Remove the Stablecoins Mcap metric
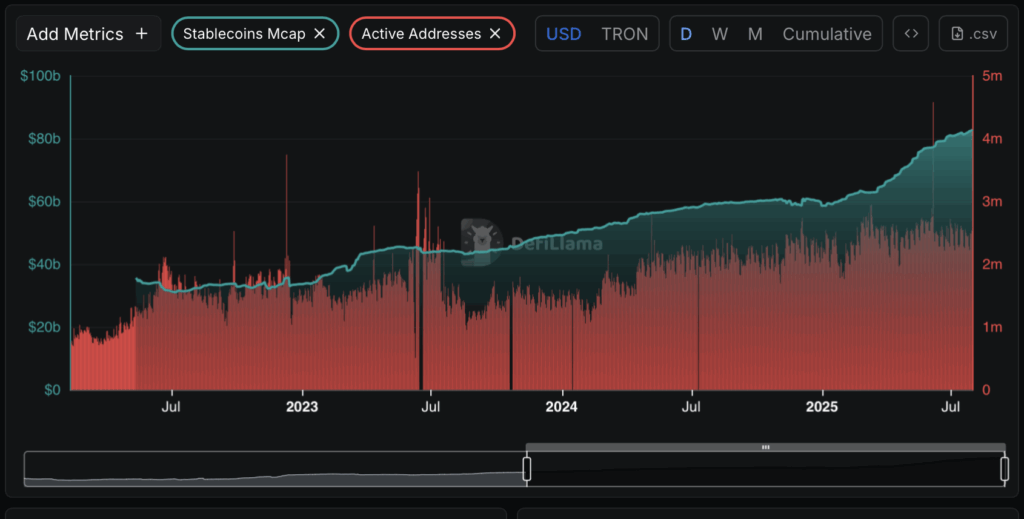 [x=319, y=33]
